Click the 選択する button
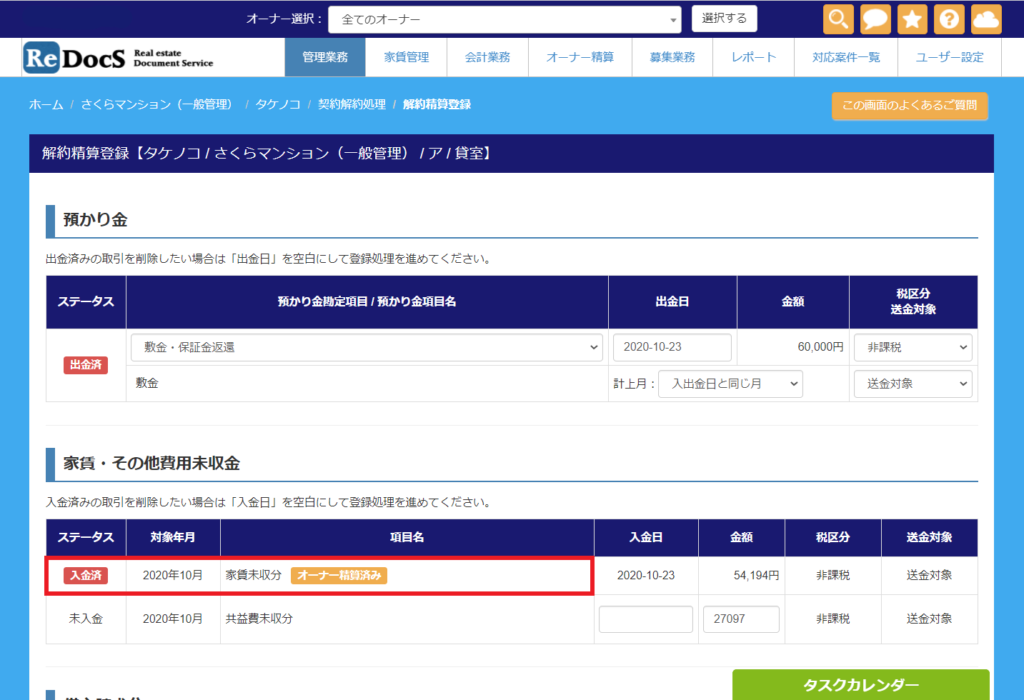This screenshot has height=700, width=1024. (724, 18)
